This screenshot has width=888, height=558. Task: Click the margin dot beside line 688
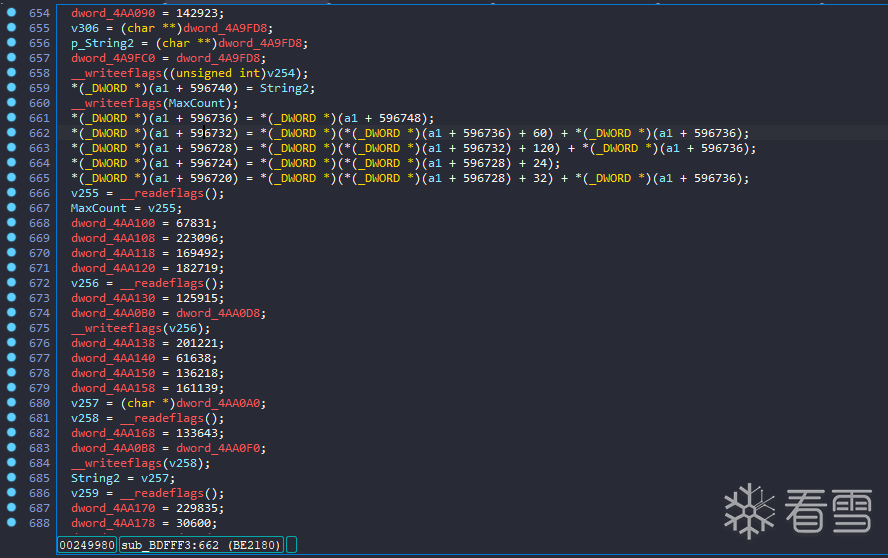[x=12, y=523]
